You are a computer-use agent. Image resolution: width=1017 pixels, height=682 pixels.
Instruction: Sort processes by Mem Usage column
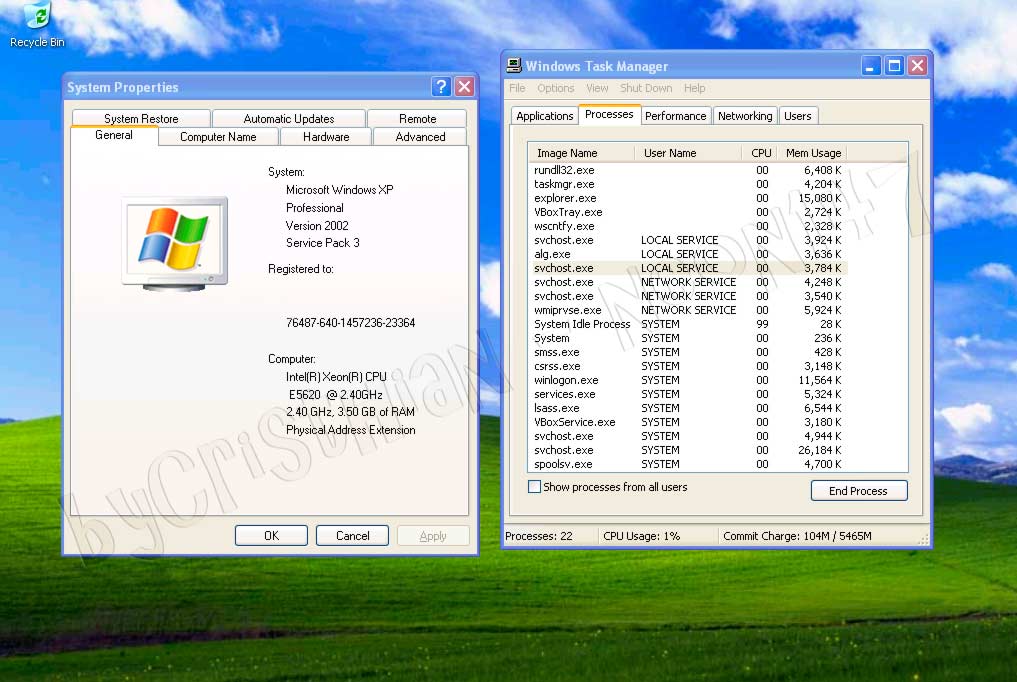(x=812, y=153)
